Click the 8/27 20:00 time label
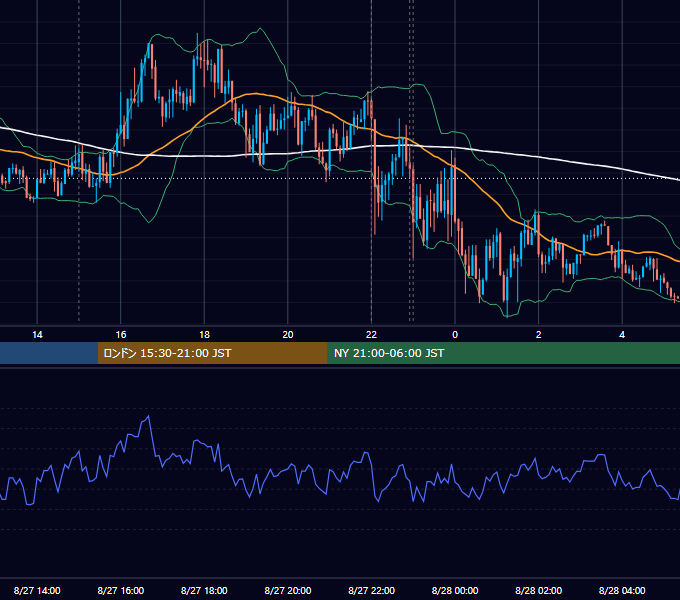The height and width of the screenshot is (600, 680). (x=288, y=590)
